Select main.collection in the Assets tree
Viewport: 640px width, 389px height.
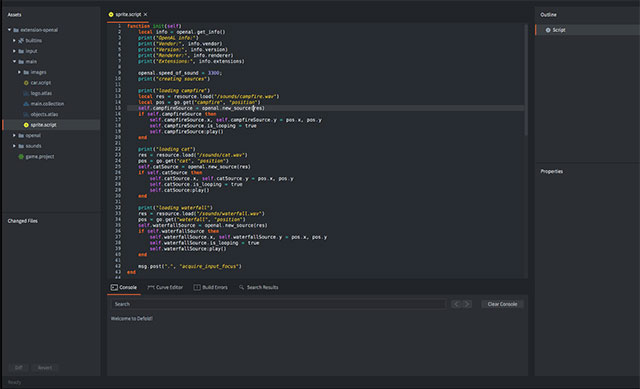47,104
